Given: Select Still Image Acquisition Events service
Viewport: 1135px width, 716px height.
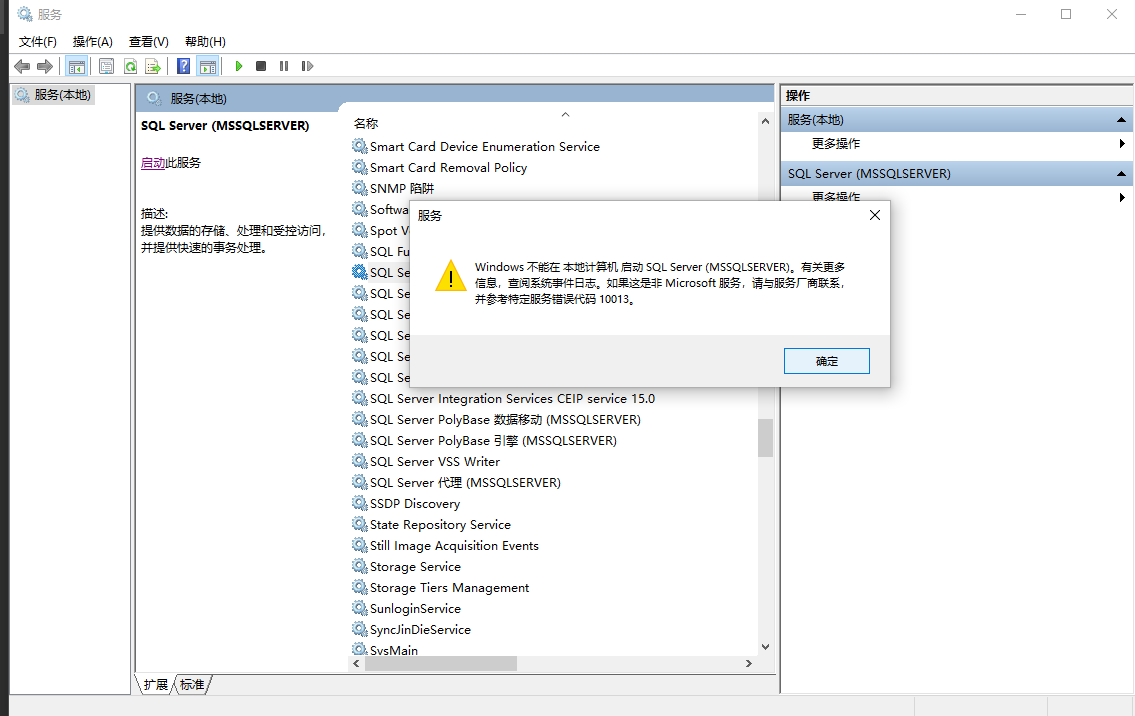Looking at the screenshot, I should pyautogui.click(x=445, y=545).
